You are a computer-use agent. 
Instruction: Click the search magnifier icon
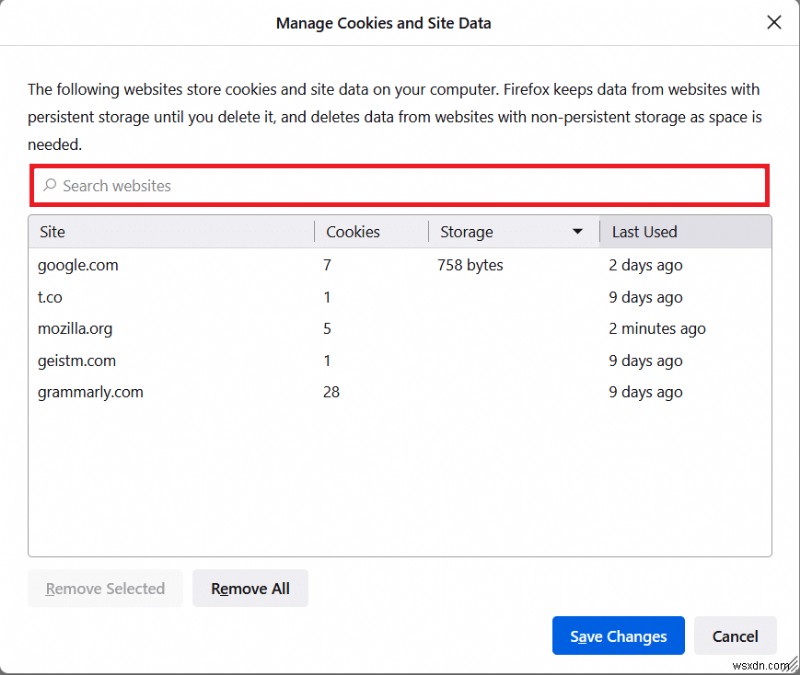pos(49,186)
